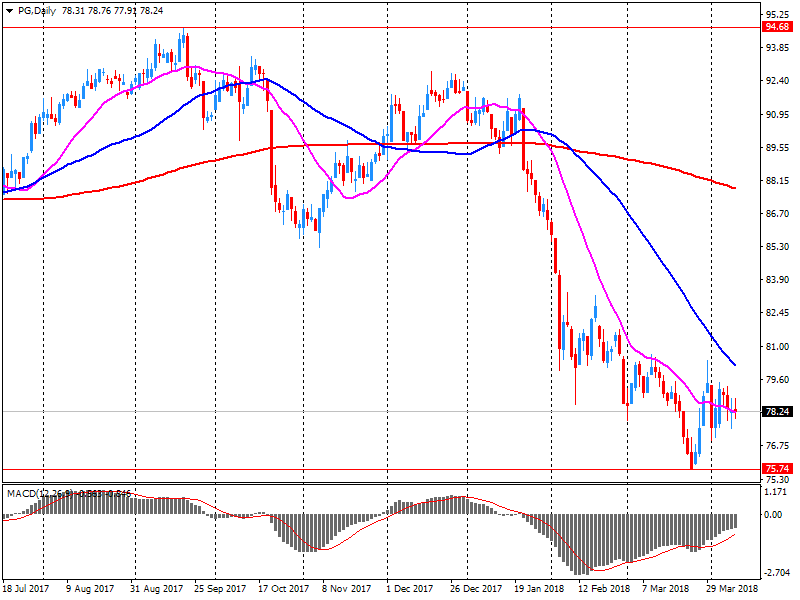Click the 82.45 price scale value
This screenshot has width=800, height=600.
[x=778, y=313]
